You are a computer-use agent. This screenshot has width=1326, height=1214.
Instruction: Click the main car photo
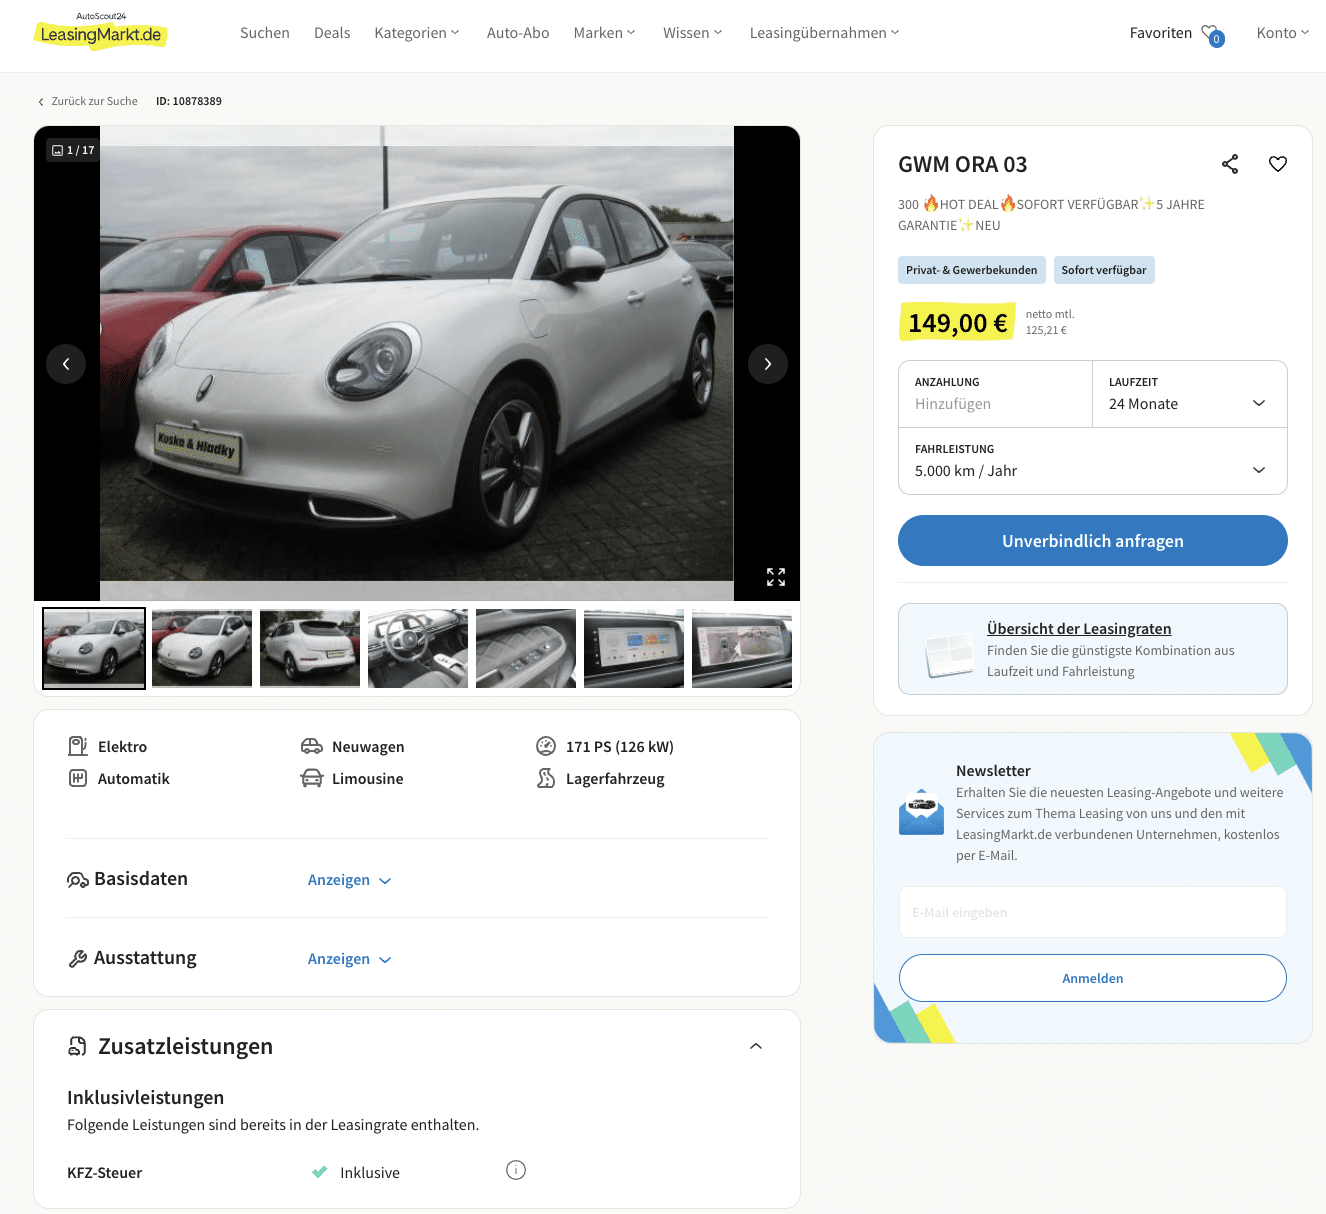click(x=417, y=363)
